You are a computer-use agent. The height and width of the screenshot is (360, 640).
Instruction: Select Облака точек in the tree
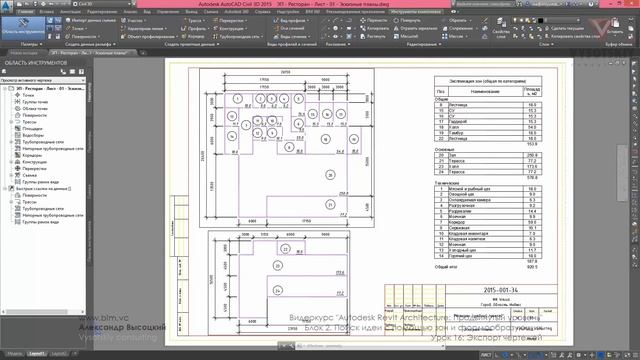click(35, 109)
